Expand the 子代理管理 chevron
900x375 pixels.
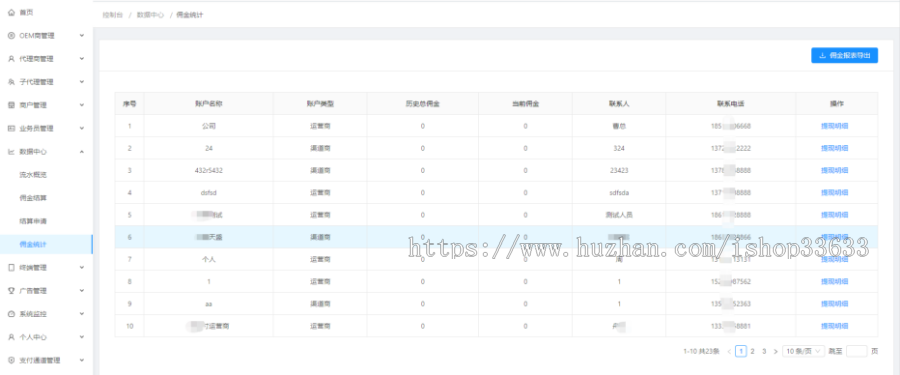point(82,82)
